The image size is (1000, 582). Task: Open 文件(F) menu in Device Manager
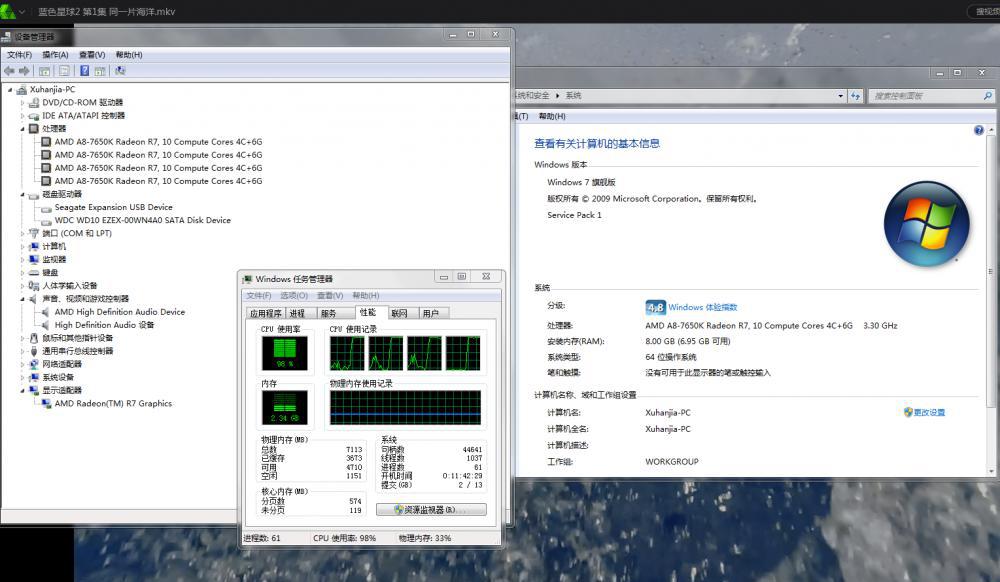coord(19,55)
